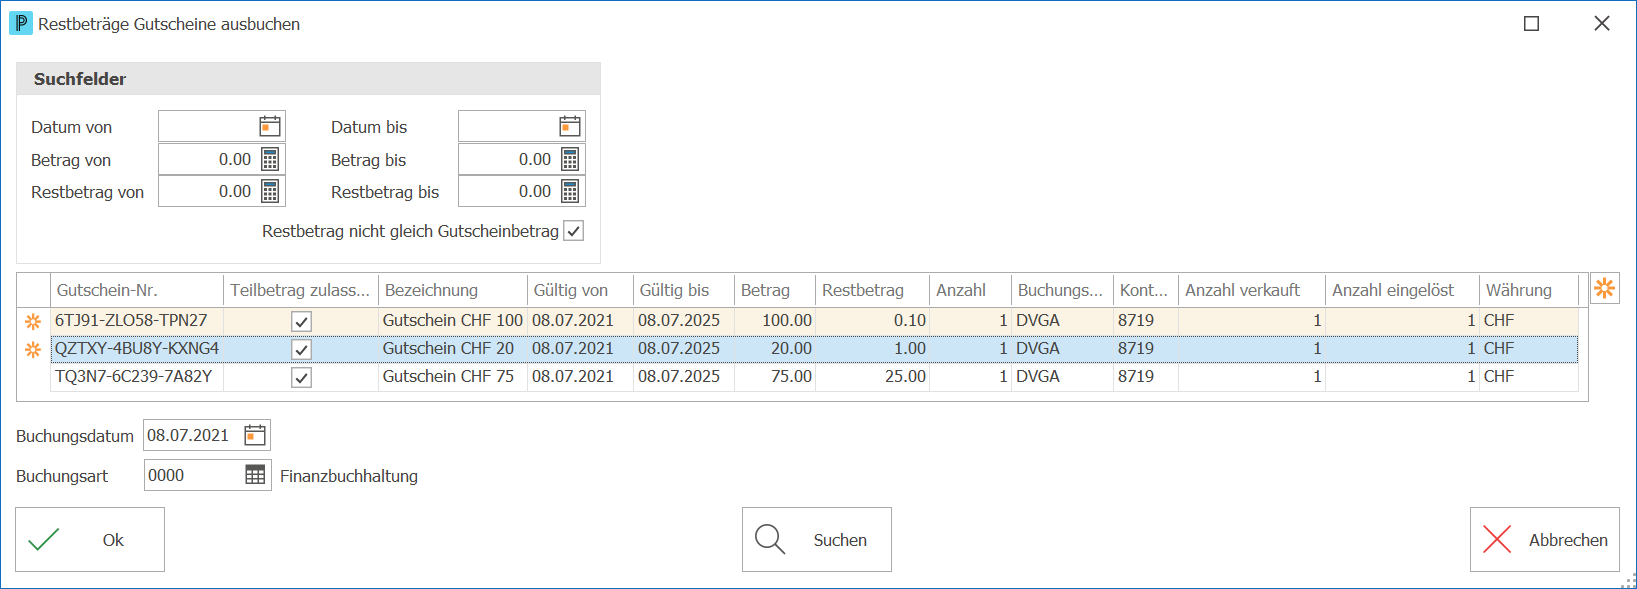Screen dimensions: 1637x589
Task: Open calculator for Betrag von field
Action: coord(270,159)
